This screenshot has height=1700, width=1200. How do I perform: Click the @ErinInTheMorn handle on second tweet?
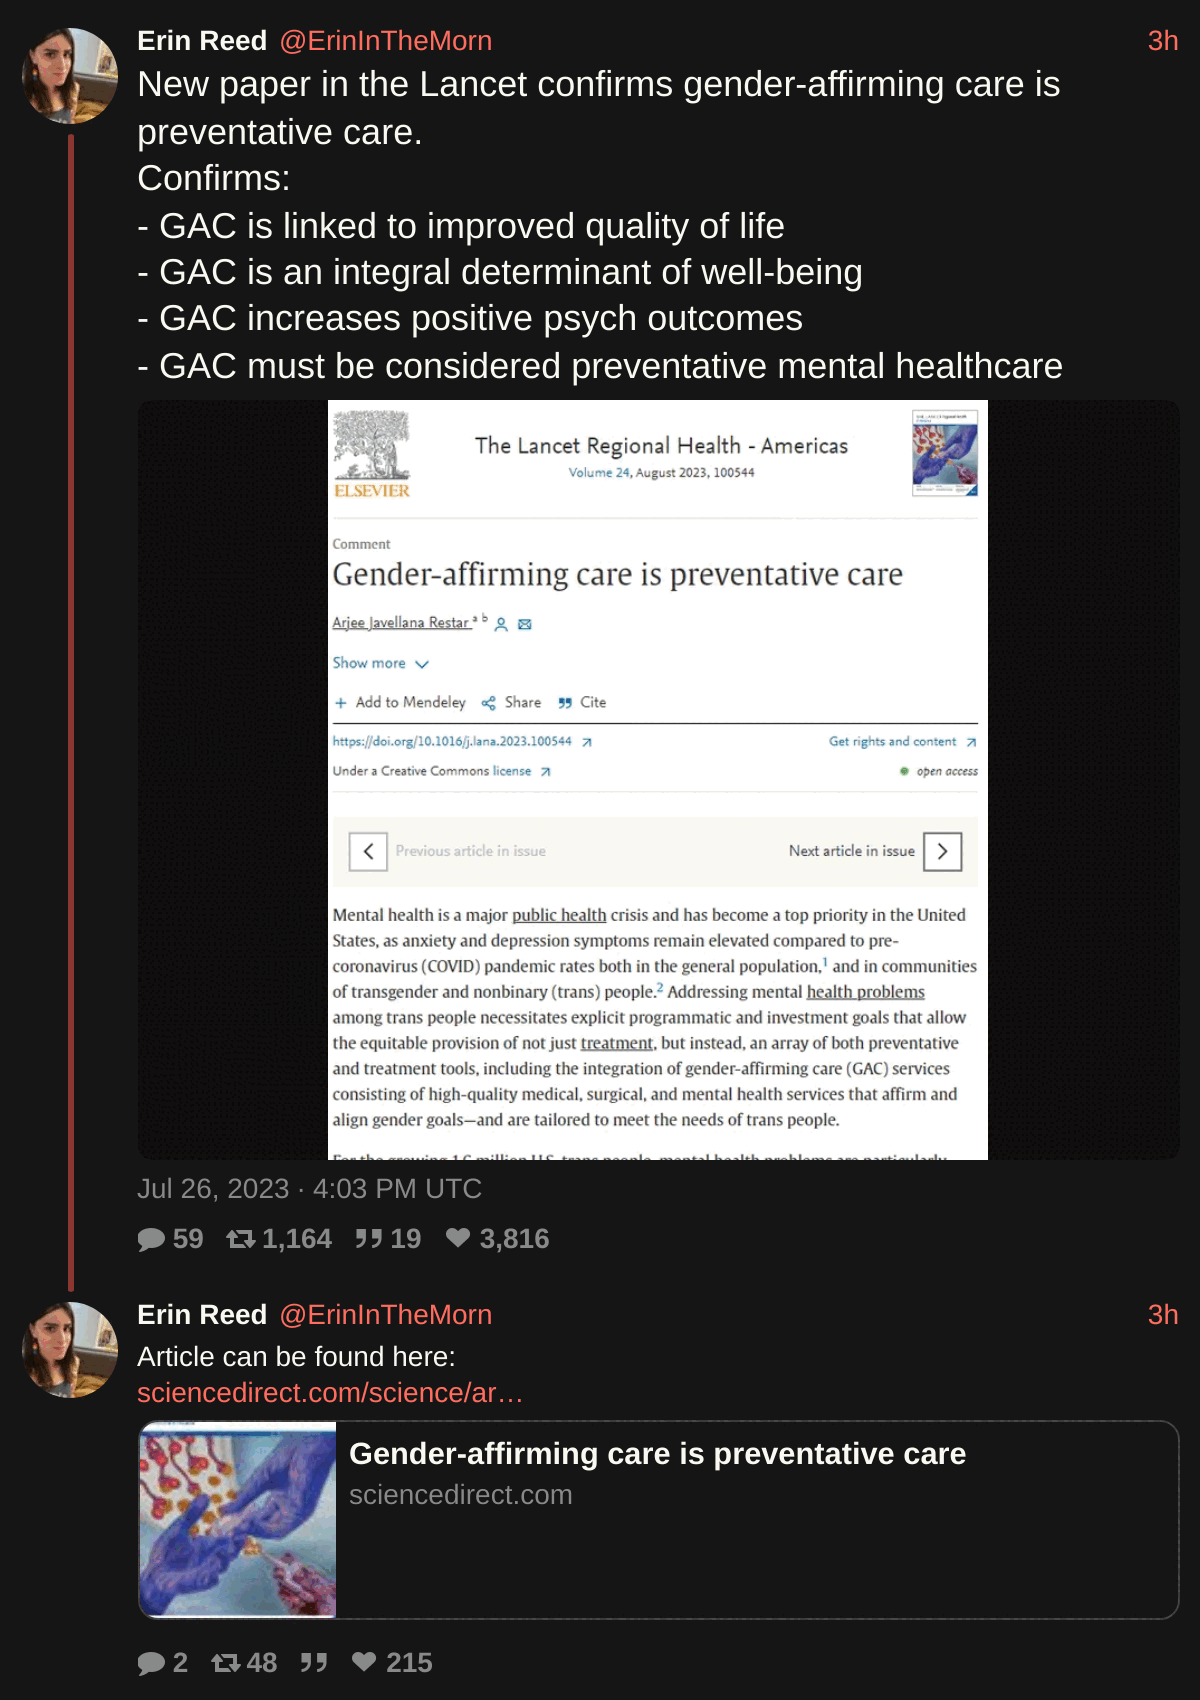[x=386, y=1315]
